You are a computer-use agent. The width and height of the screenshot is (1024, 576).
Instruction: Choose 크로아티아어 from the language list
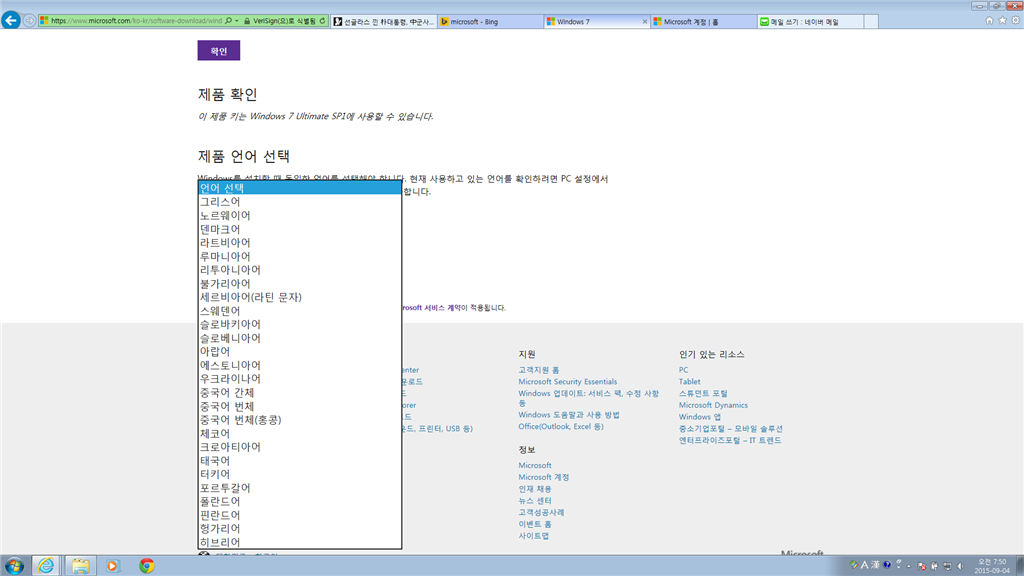[x=300, y=447]
